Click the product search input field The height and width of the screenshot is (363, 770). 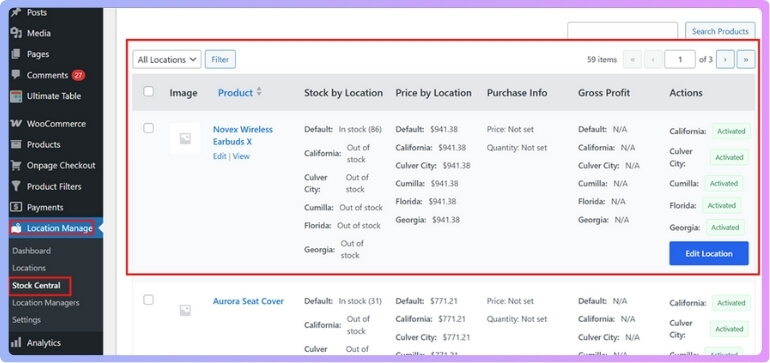click(x=622, y=31)
